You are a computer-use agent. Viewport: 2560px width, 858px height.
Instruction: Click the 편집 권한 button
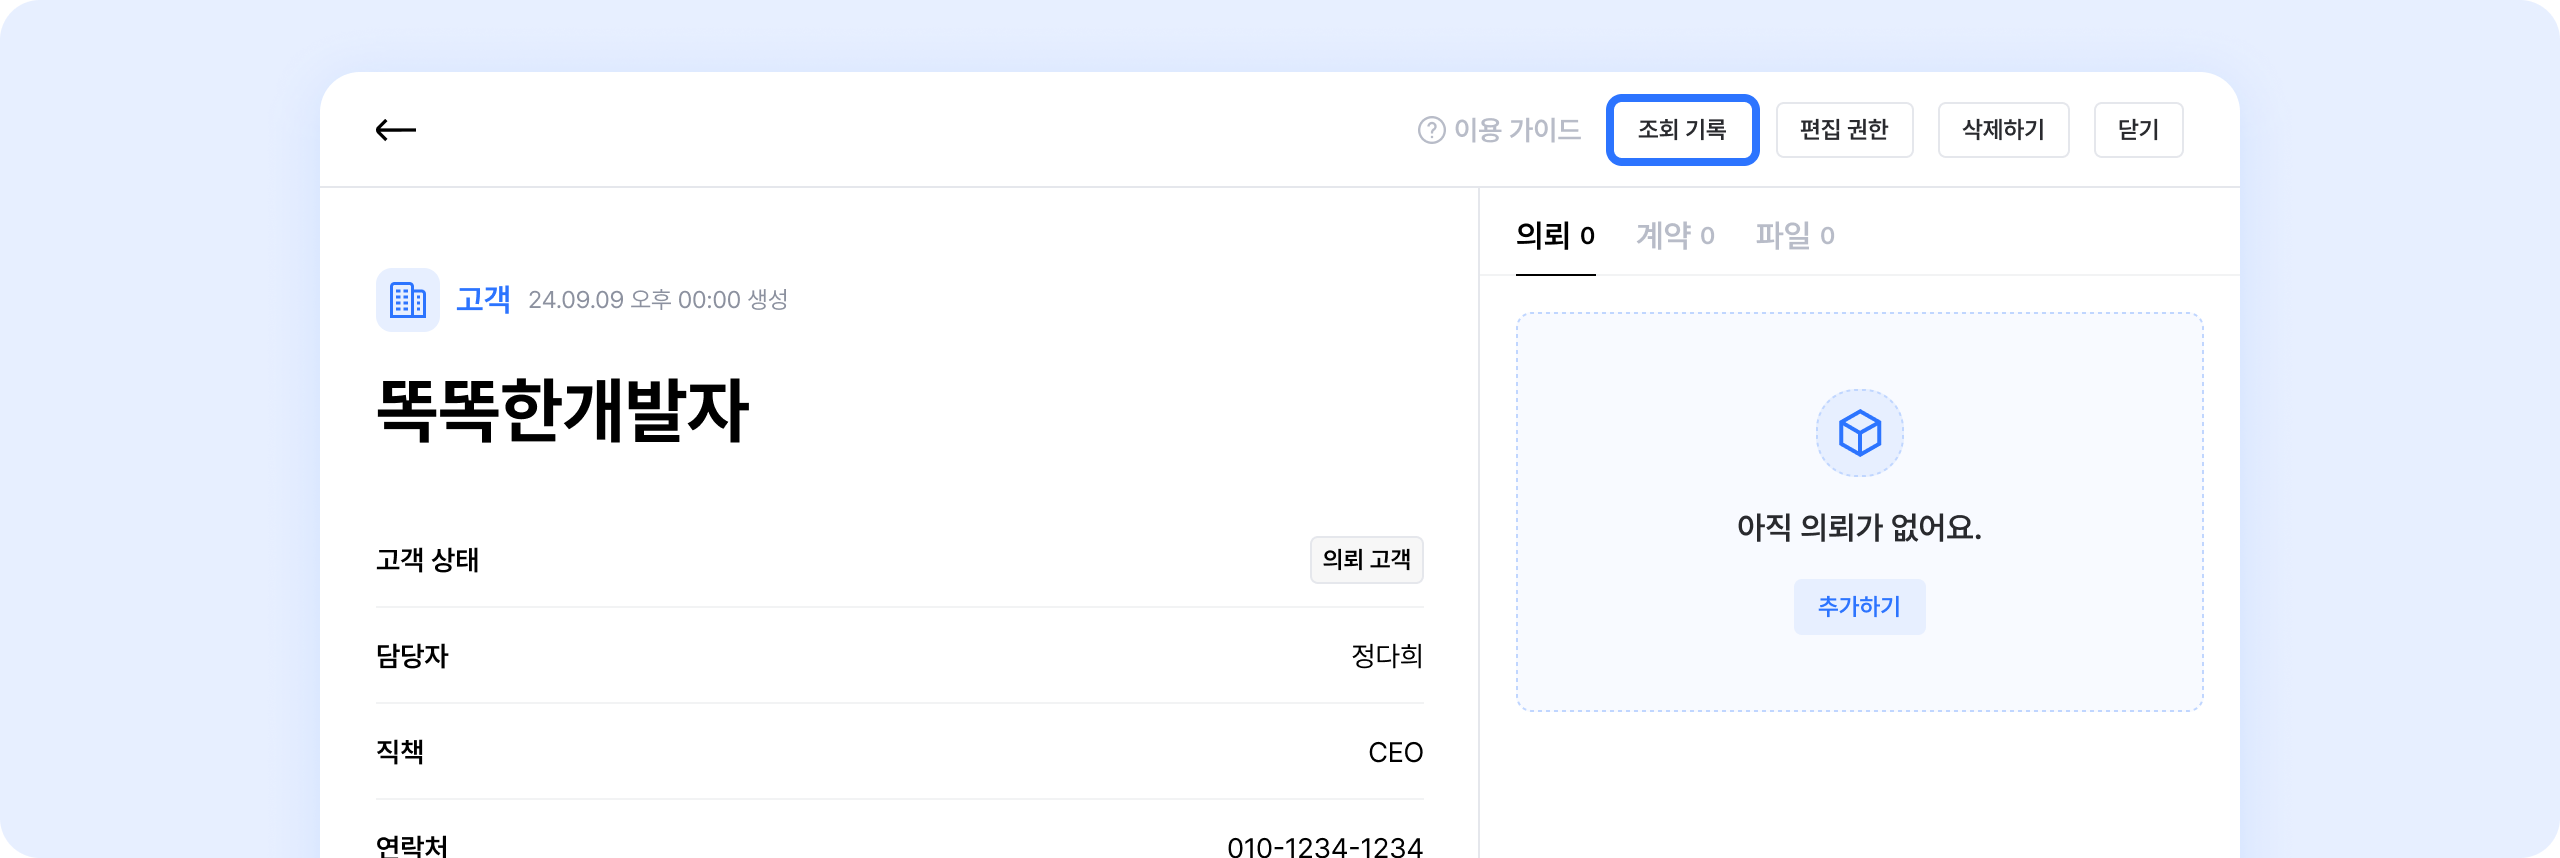[x=1844, y=130]
